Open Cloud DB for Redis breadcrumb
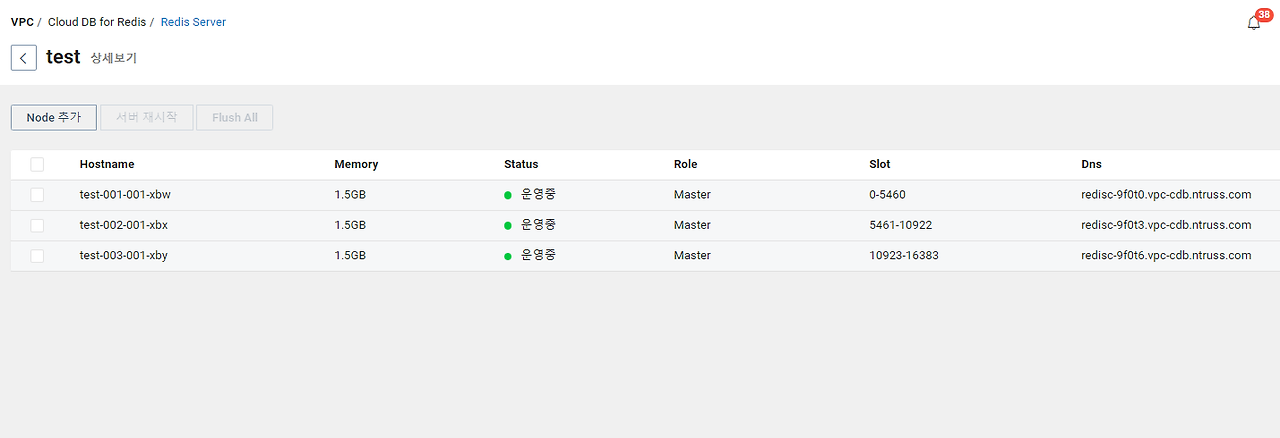Viewport: 1280px width, 438px height. pyautogui.click(x=97, y=22)
